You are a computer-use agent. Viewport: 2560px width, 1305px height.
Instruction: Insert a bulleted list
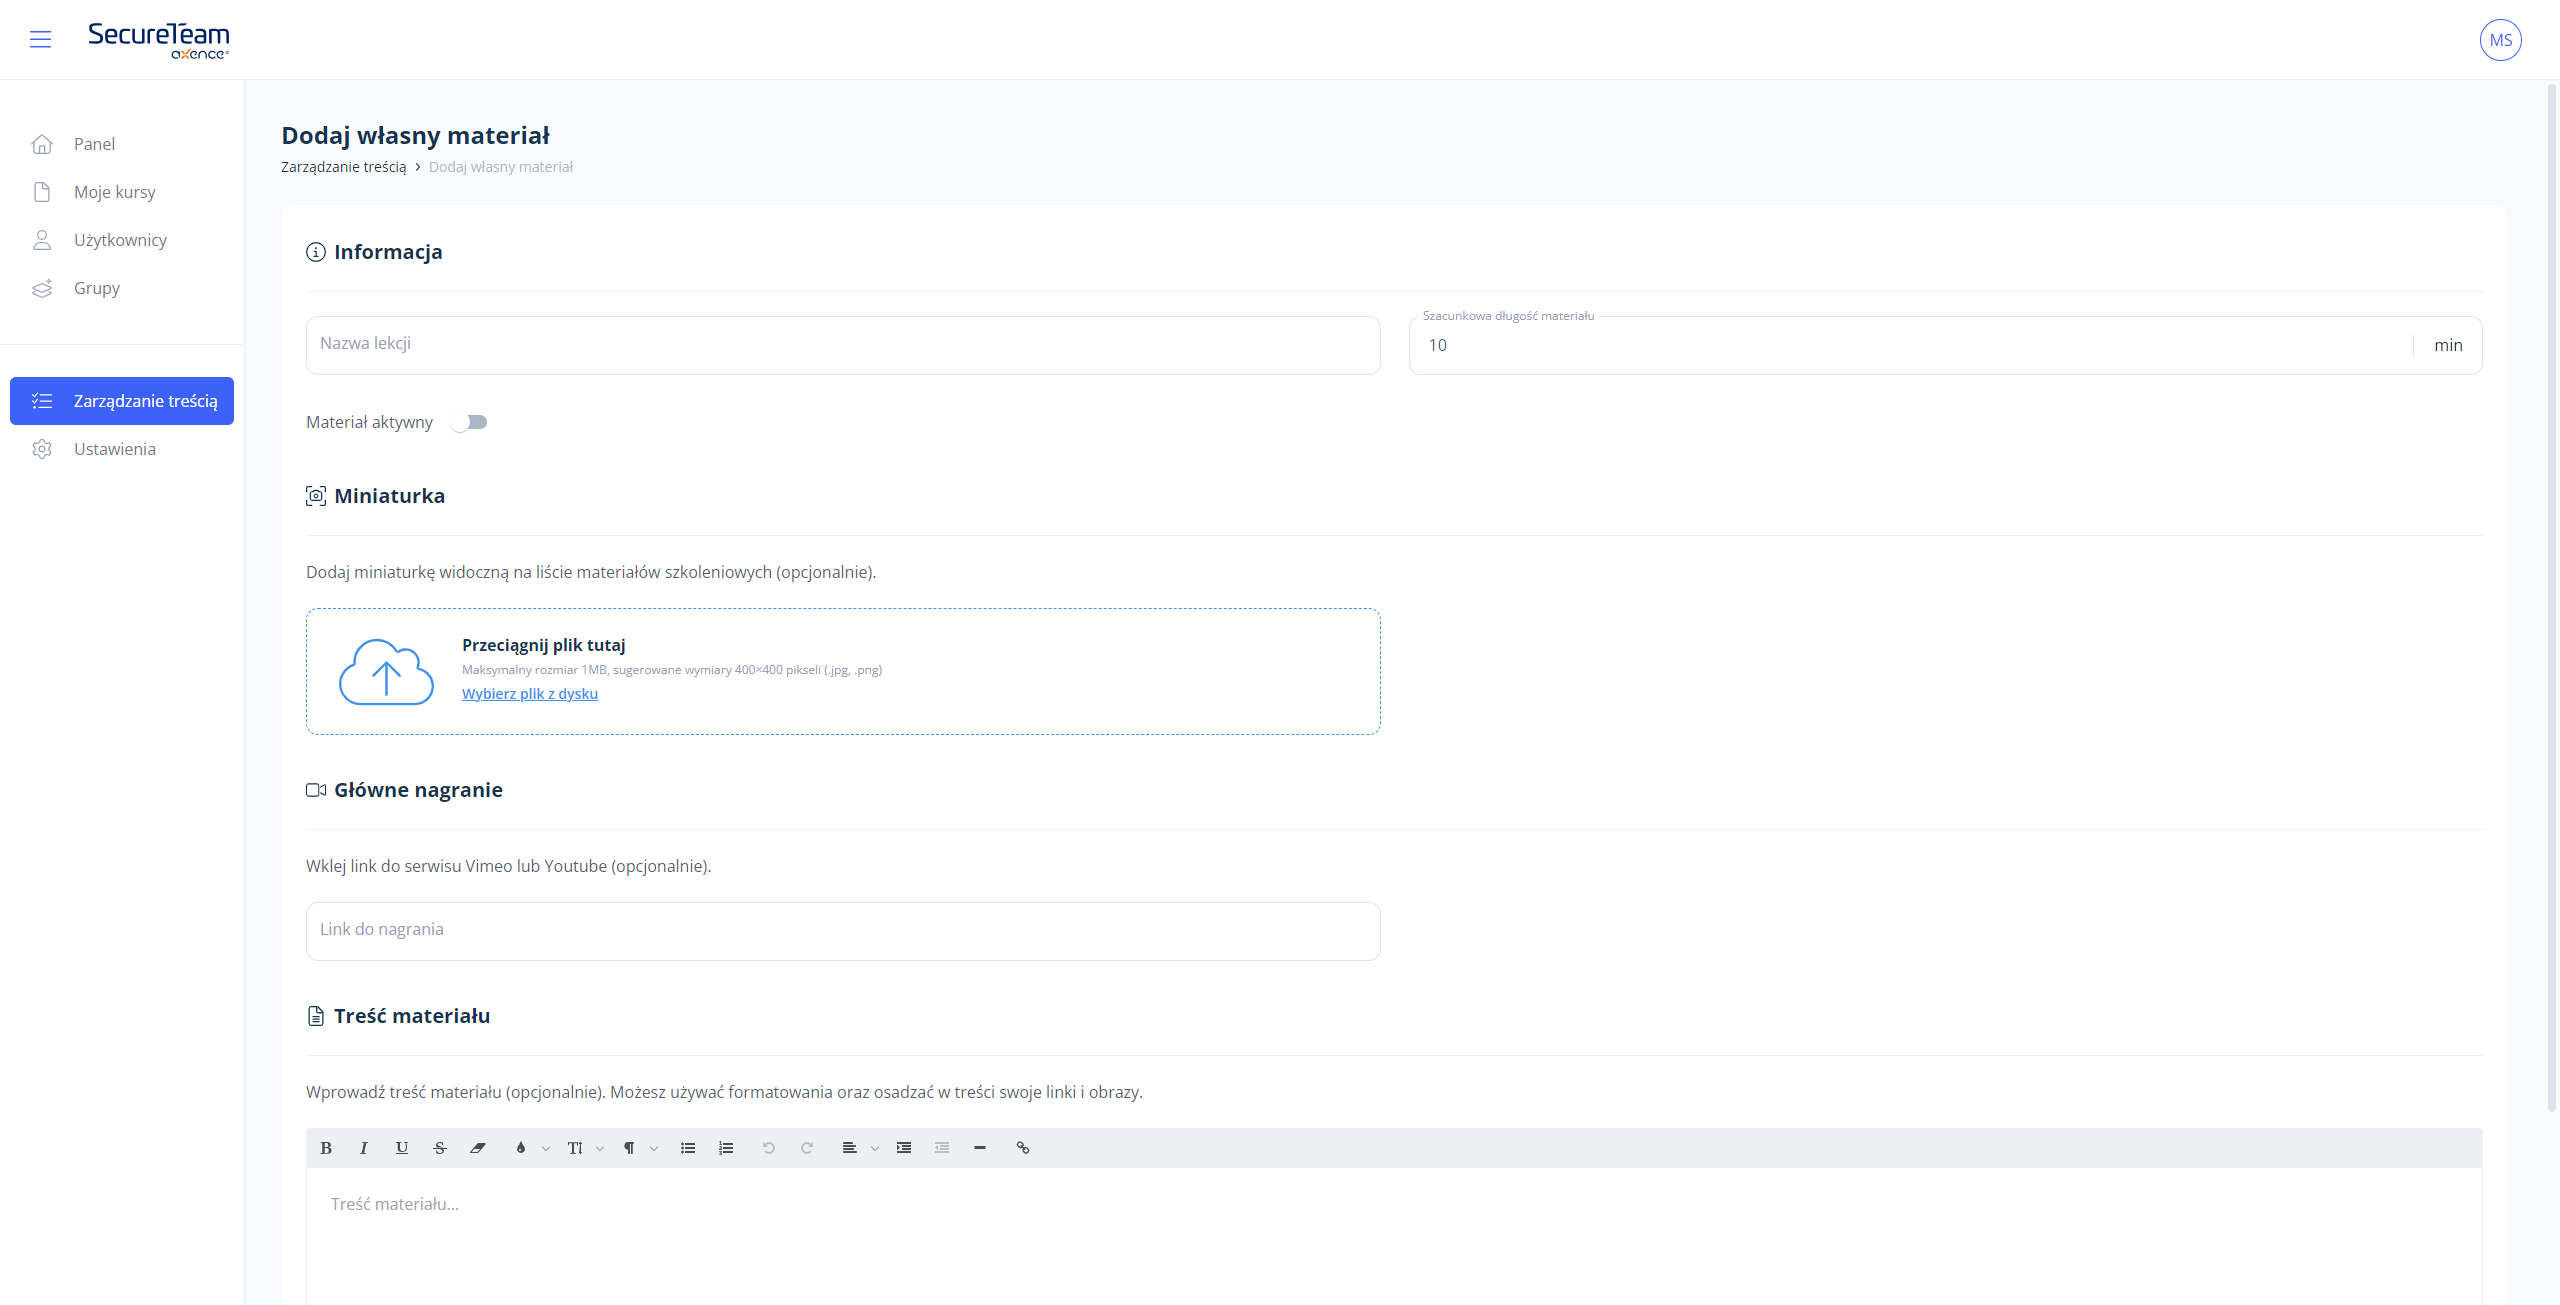pos(688,1148)
